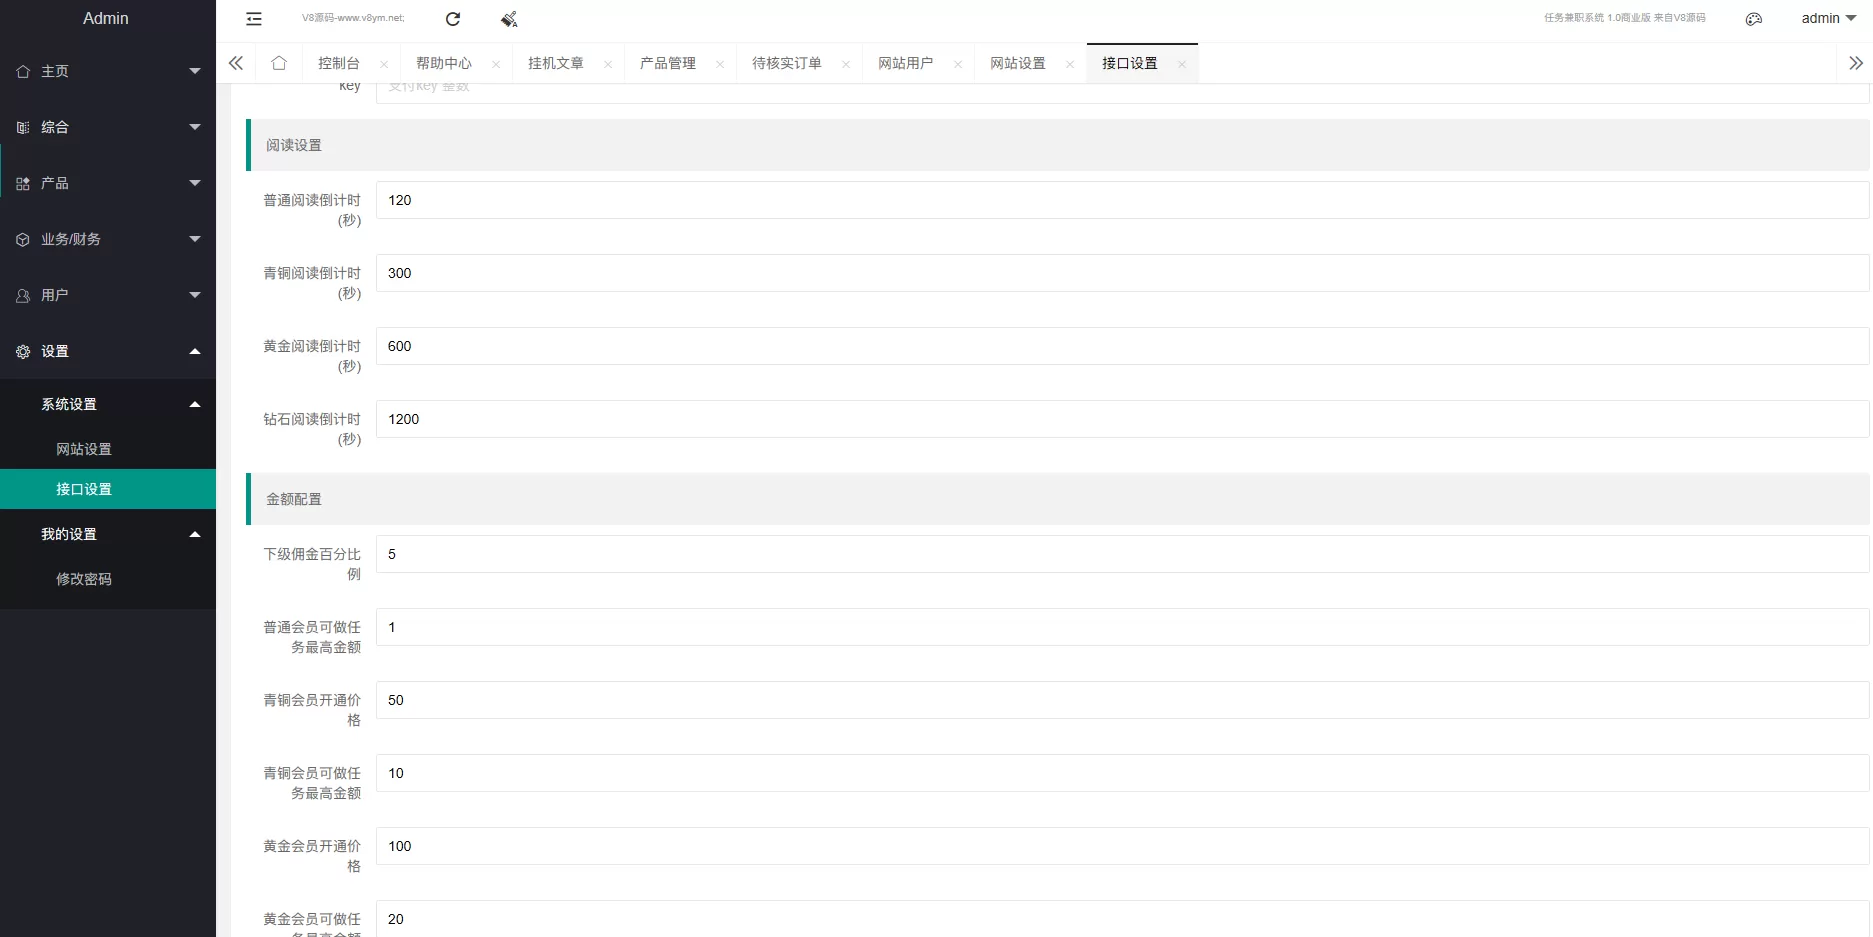The height and width of the screenshot is (937, 1873).
Task: Collapse the 系统设置 submenu
Action: [x=107, y=404]
